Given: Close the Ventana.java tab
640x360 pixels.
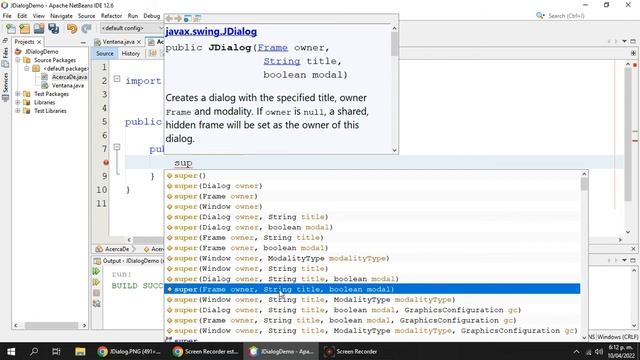Looking at the screenshot, I should (x=139, y=42).
